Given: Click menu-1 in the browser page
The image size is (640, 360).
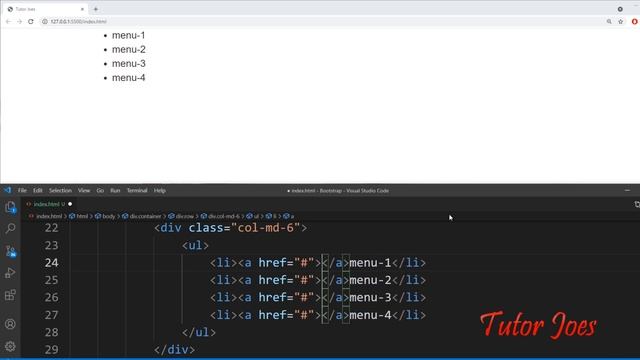Looking at the screenshot, I should (129, 36).
